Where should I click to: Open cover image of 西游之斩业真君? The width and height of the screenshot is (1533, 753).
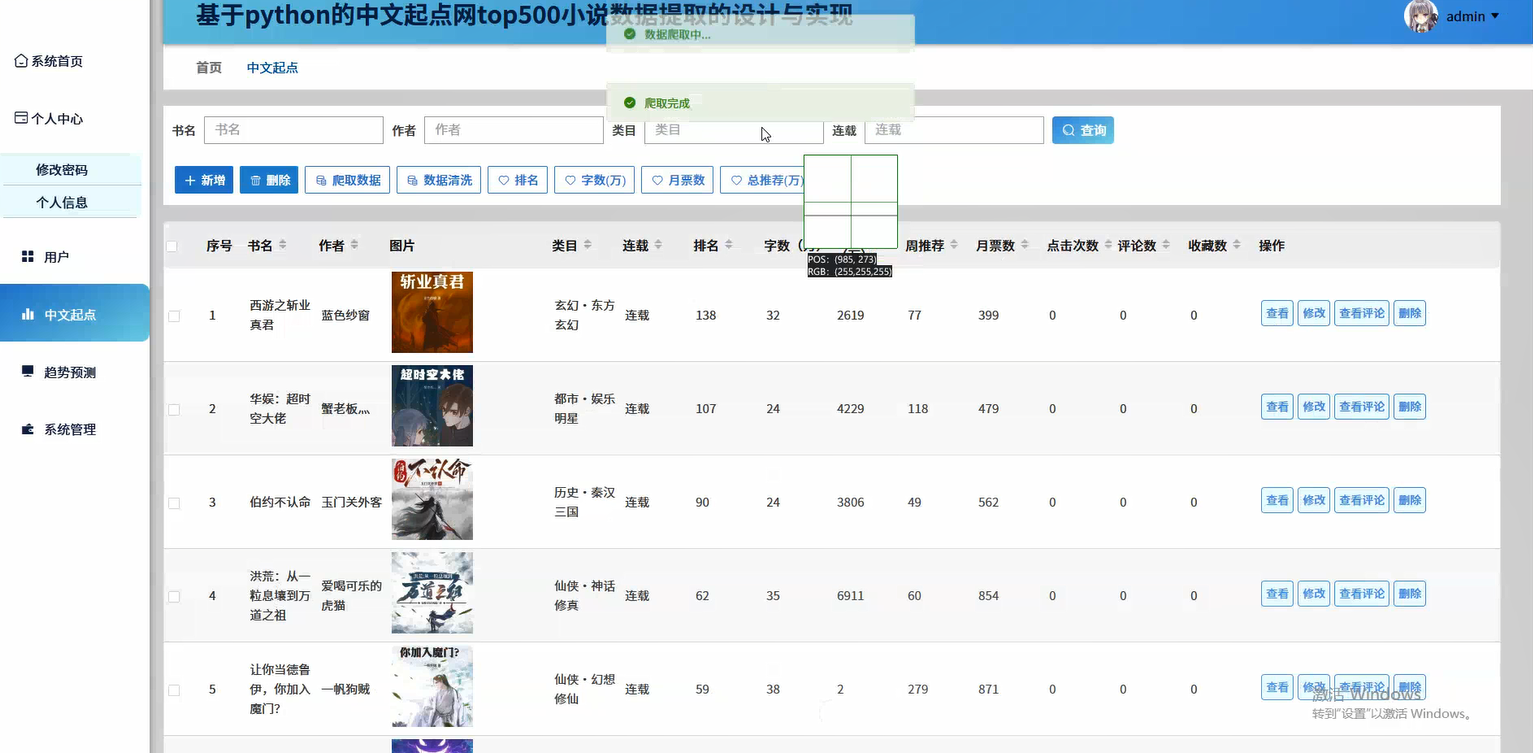coord(432,312)
